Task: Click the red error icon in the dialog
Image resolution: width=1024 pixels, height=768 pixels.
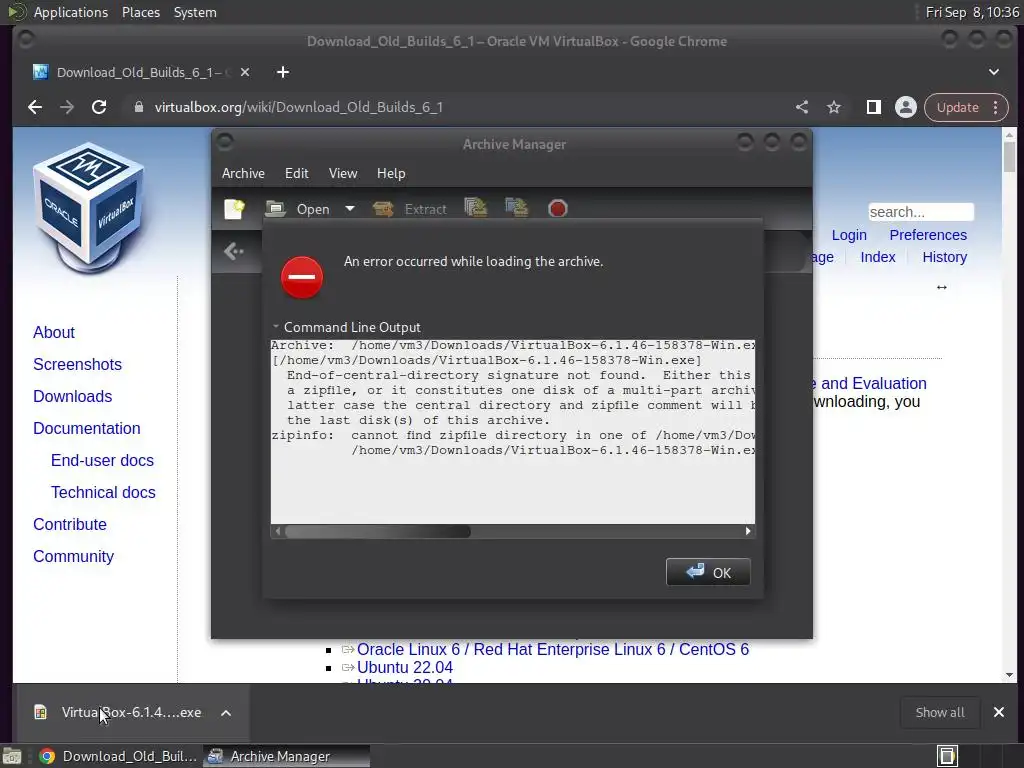Action: [302, 277]
